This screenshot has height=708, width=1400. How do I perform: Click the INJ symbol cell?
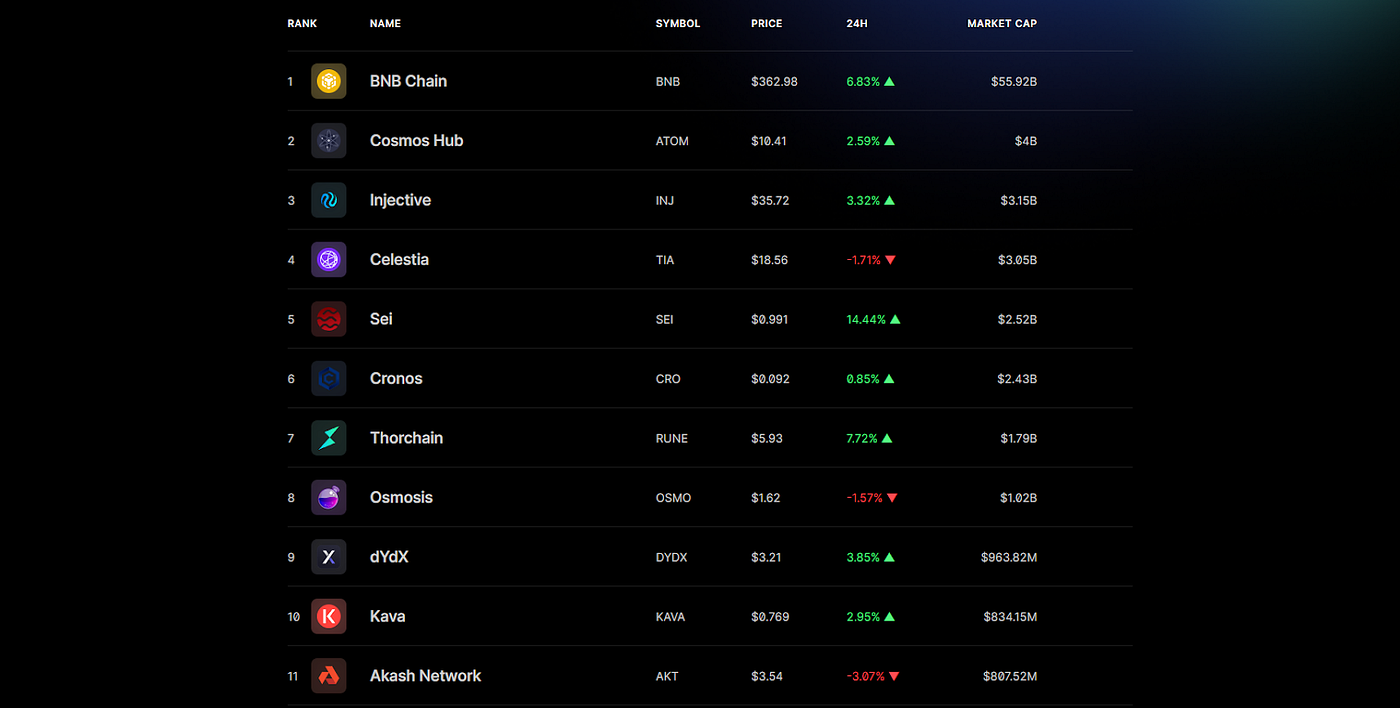click(665, 200)
